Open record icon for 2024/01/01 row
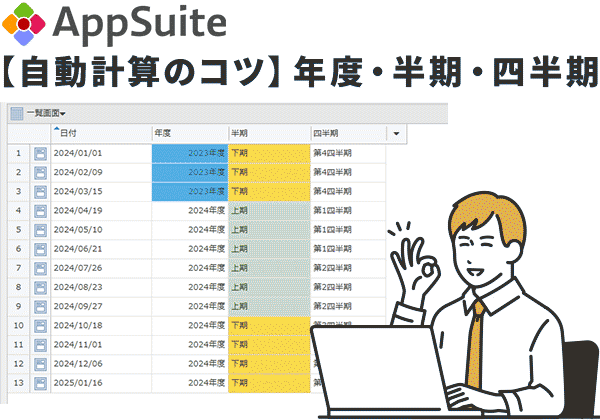 (40, 153)
